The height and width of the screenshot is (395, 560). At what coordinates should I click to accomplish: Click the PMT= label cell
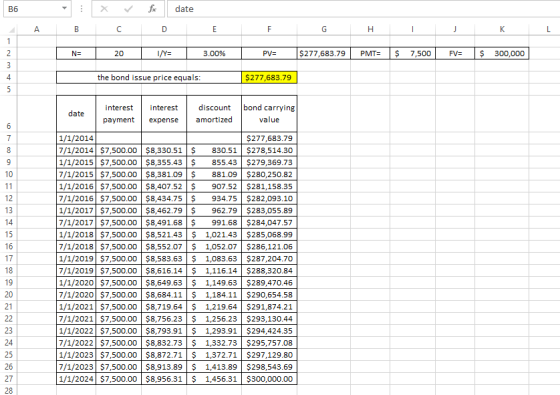[x=370, y=54]
